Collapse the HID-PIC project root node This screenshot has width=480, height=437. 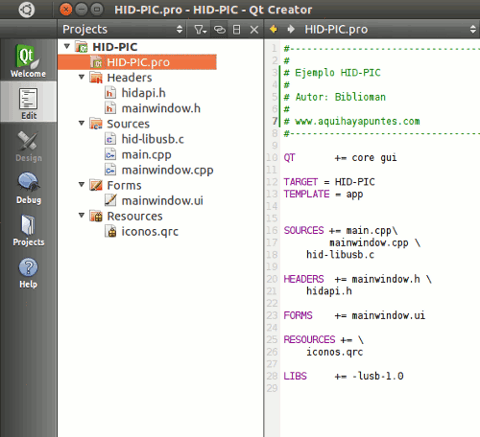[67, 46]
